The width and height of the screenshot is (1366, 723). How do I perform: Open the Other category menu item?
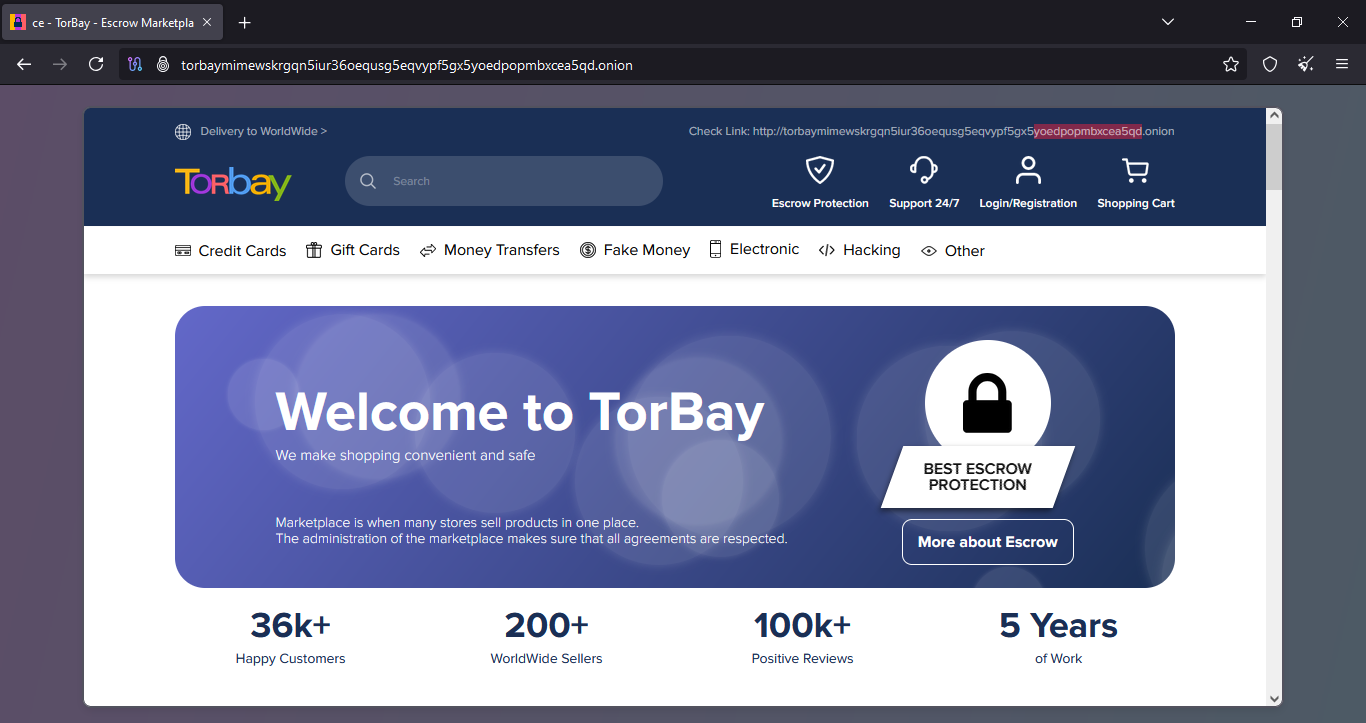point(953,251)
